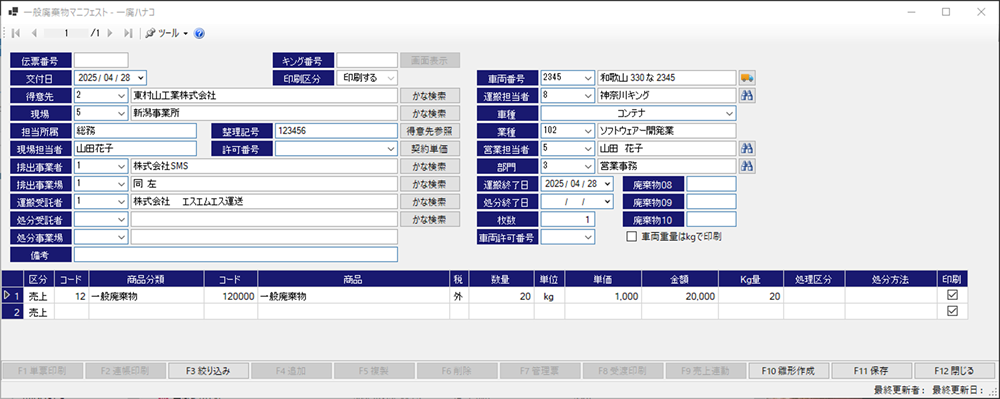
Task: Click かな検索 button for 現場
Action: click(x=430, y=113)
